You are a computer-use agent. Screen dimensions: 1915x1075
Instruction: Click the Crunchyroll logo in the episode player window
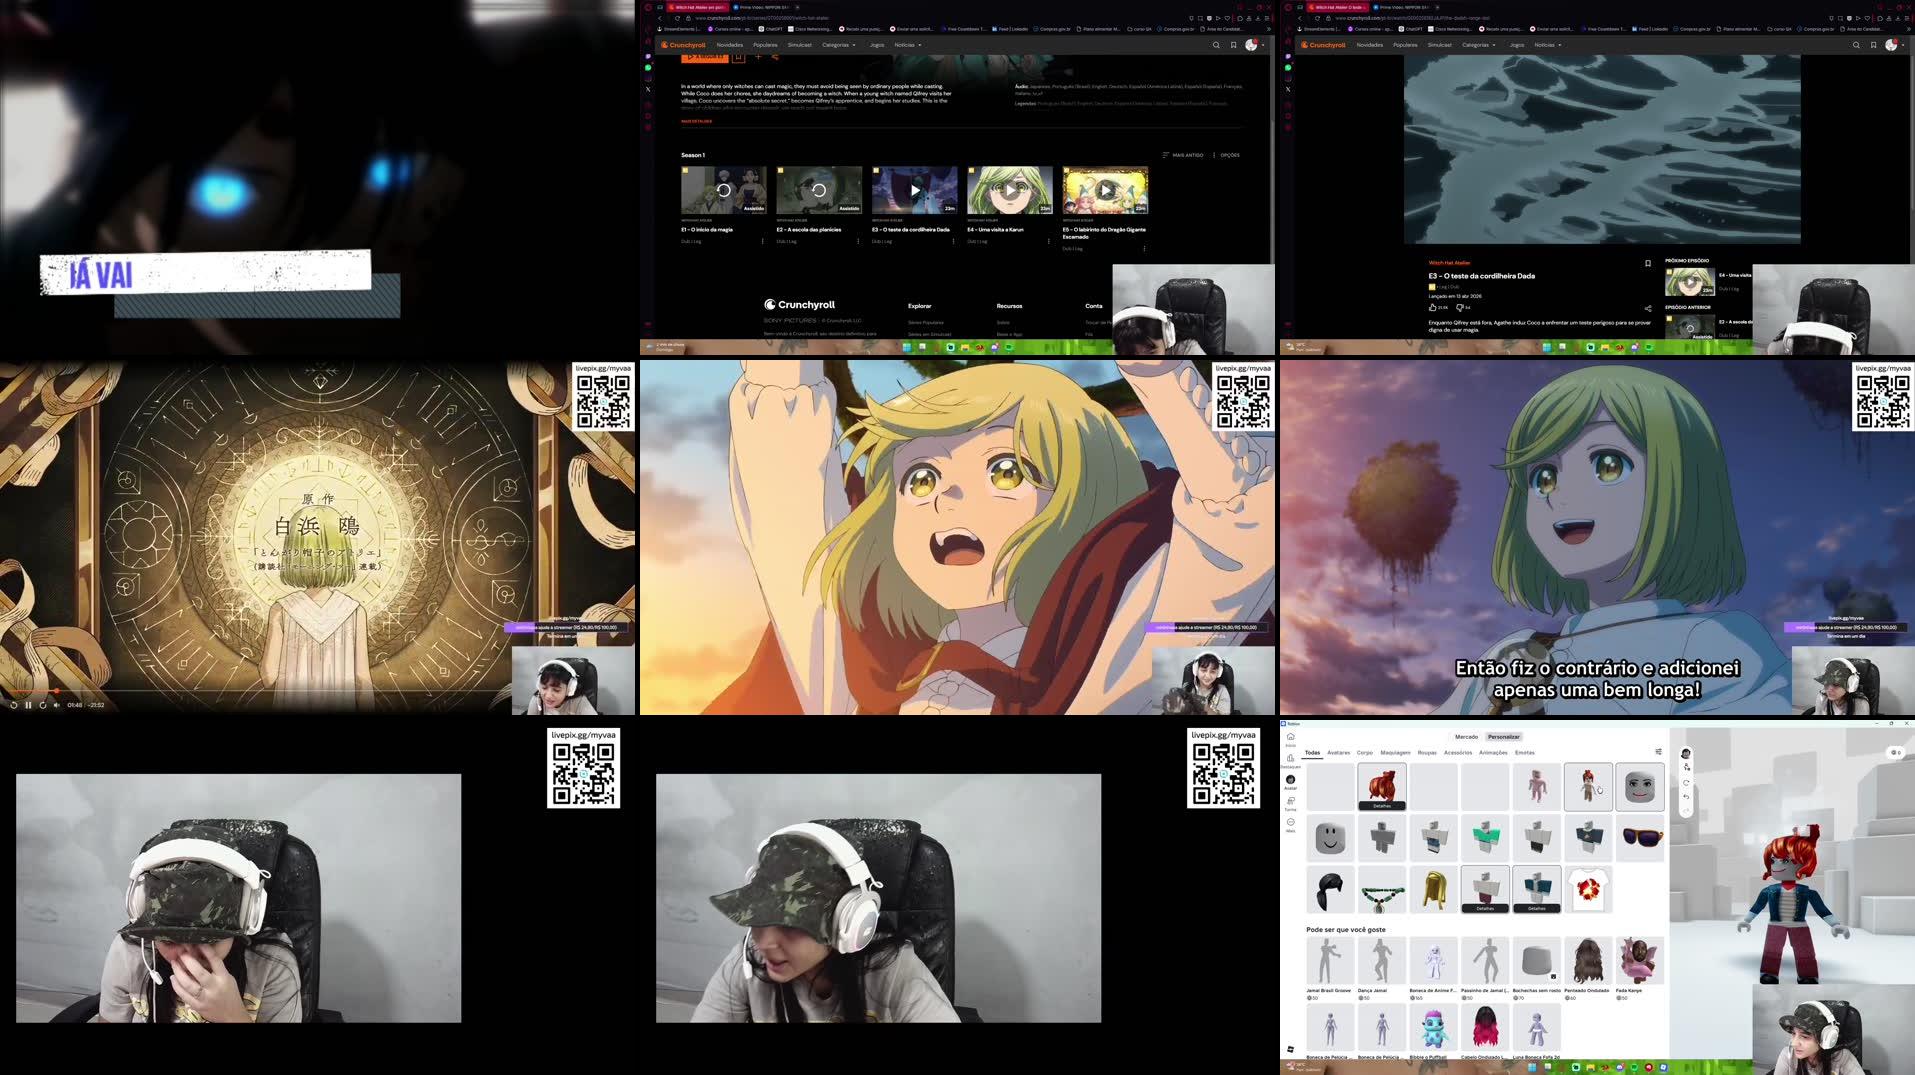coord(1323,45)
